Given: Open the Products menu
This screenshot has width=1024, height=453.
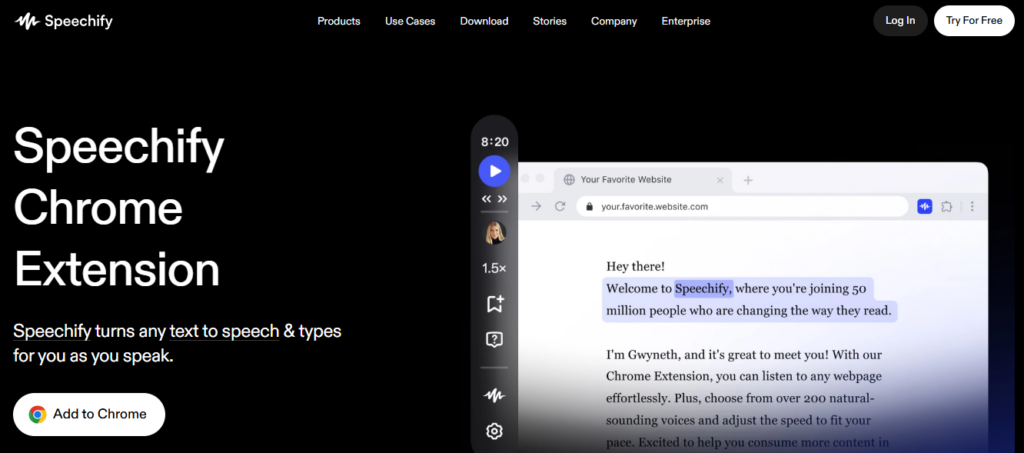Looking at the screenshot, I should (x=338, y=21).
